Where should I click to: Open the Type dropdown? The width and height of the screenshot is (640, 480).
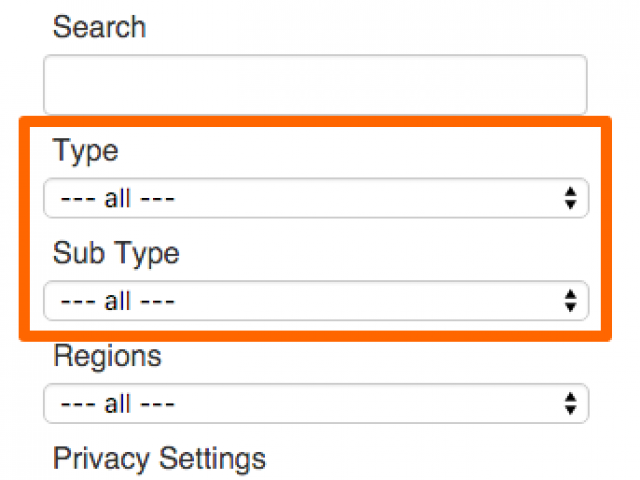316,198
